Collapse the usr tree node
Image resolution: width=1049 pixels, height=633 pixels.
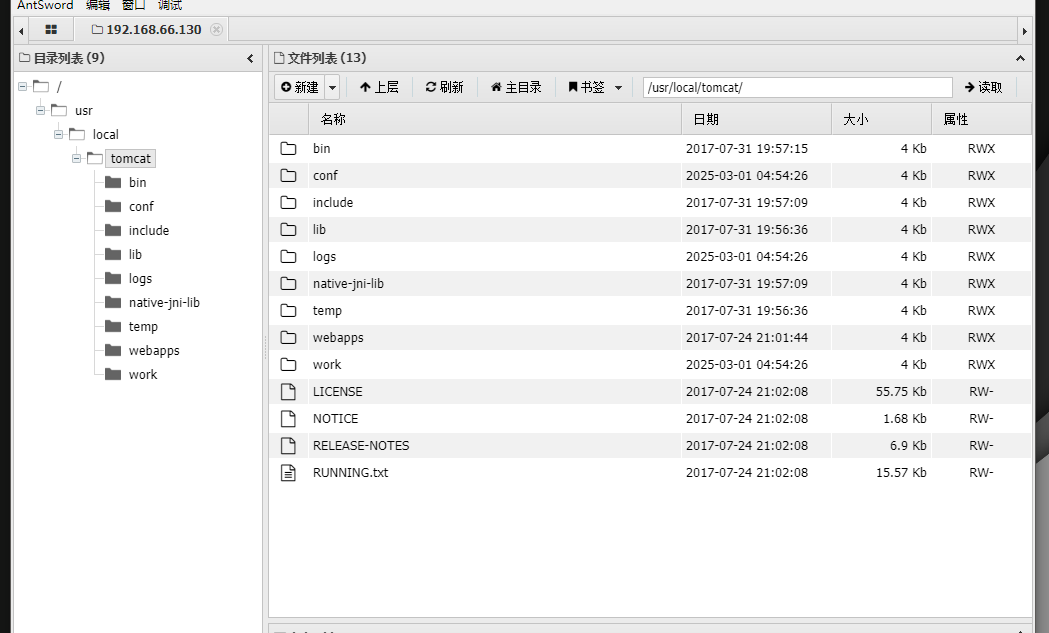(41, 110)
